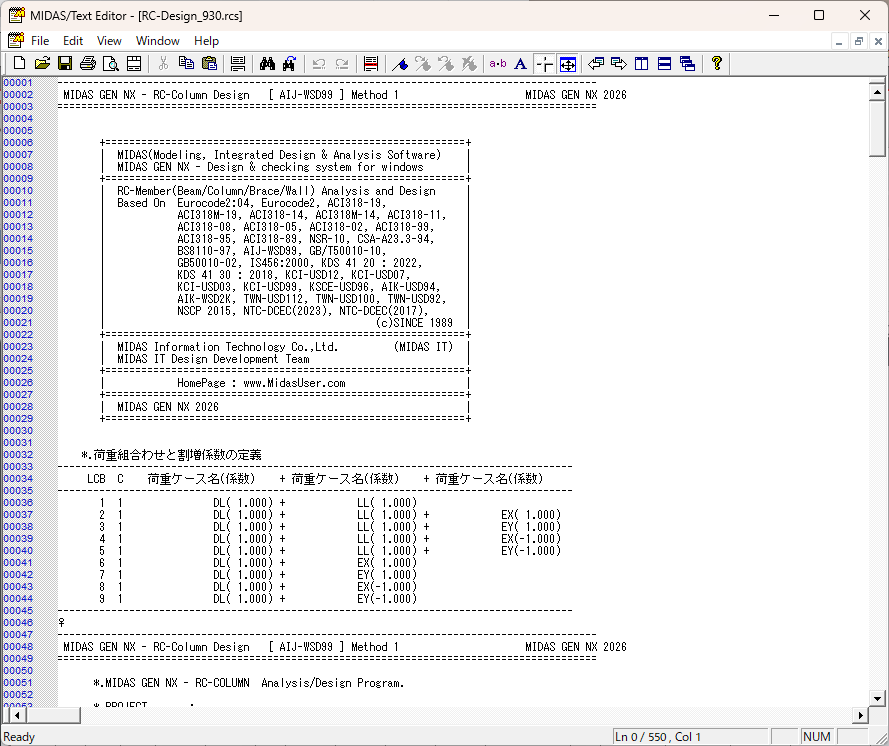This screenshot has width=889, height=746.
Task: Close the RC-Design_930.rcs document
Action: coord(878,41)
